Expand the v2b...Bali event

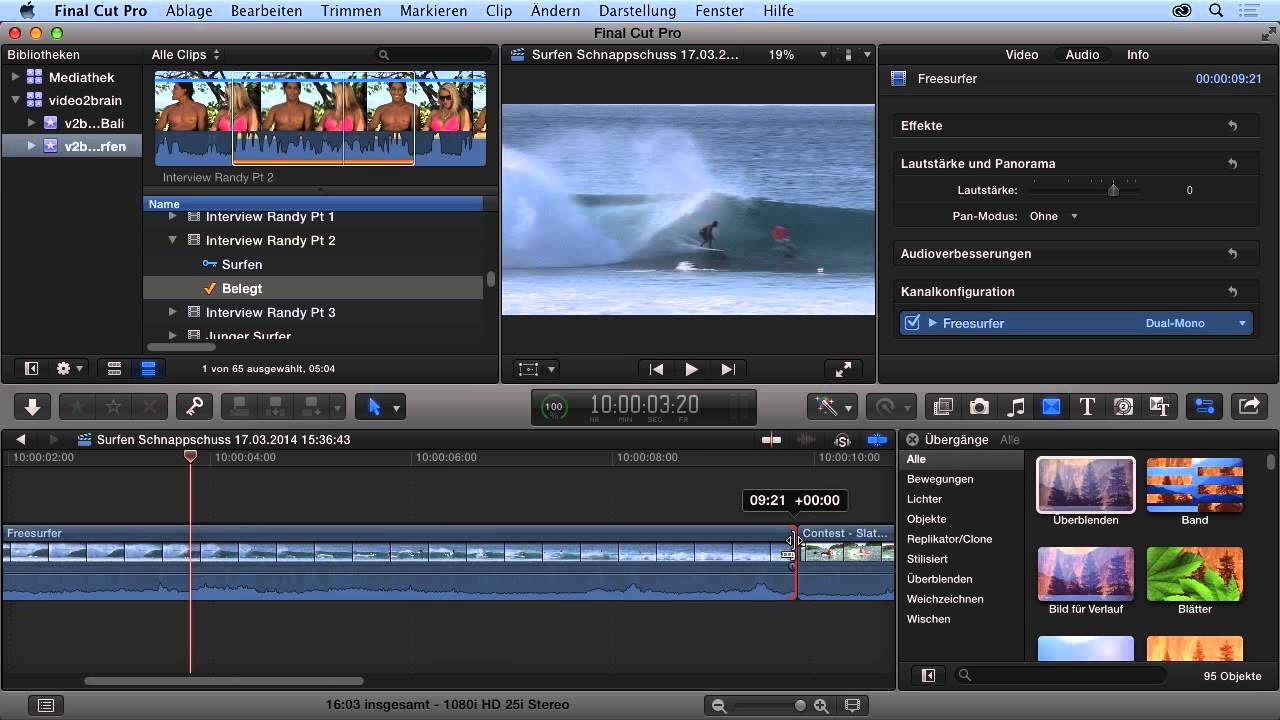(x=30, y=123)
